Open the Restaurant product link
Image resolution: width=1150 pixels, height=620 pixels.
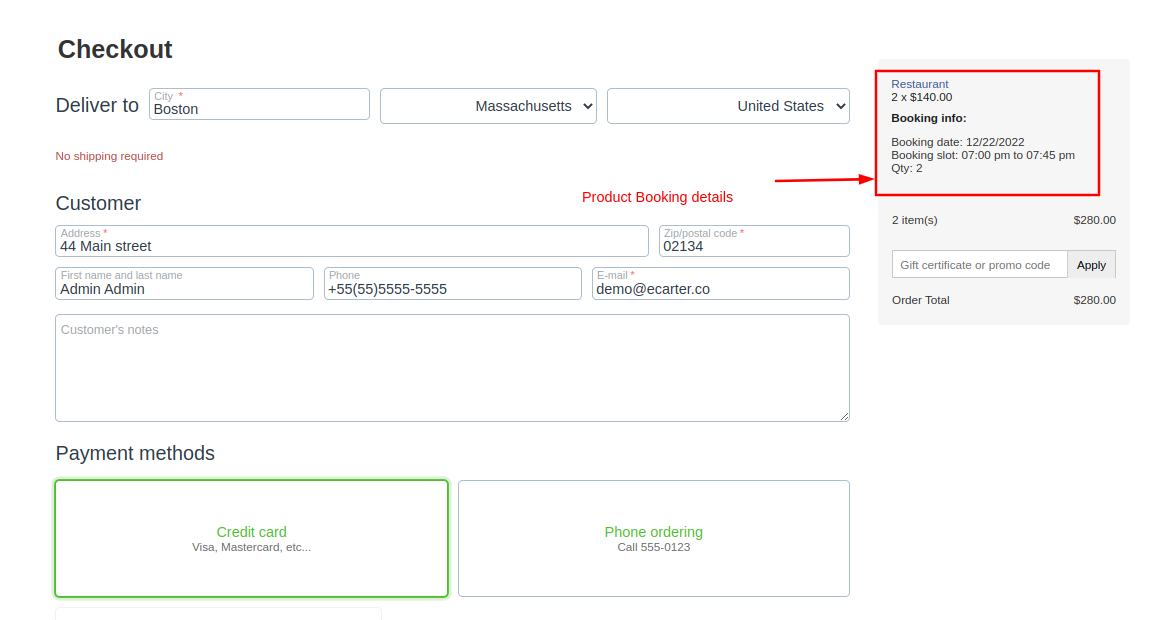click(919, 84)
